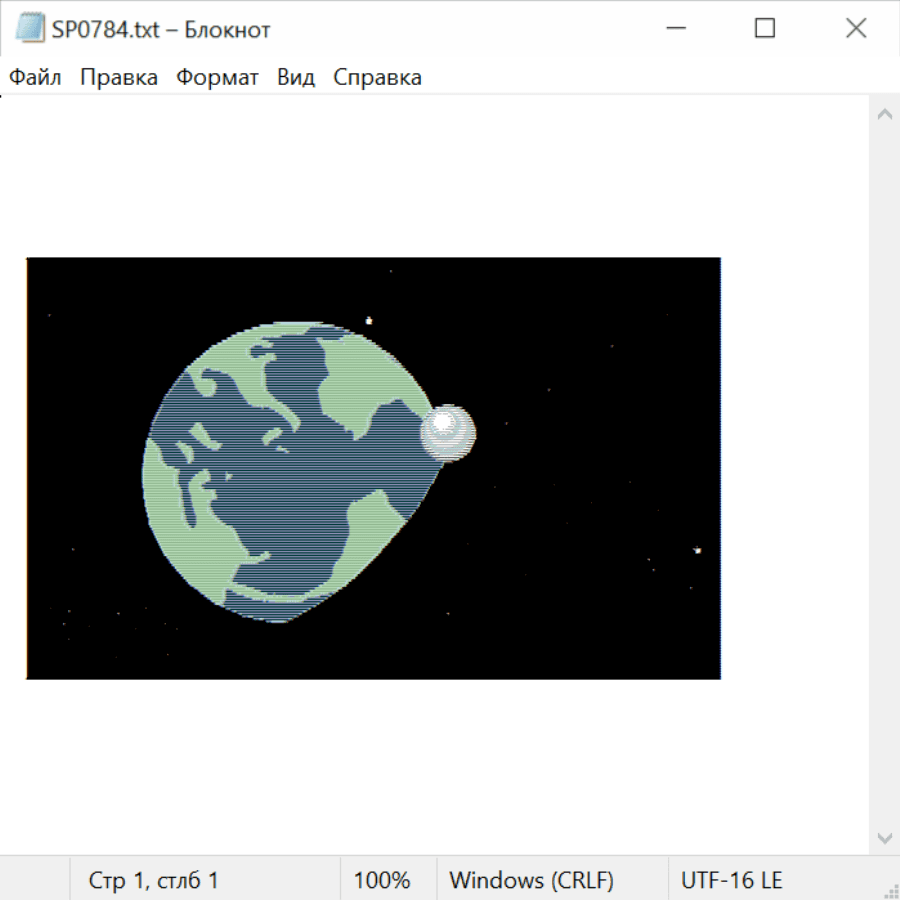
Task: Click the Стр 1, стлб 1 status indicator
Action: (154, 880)
